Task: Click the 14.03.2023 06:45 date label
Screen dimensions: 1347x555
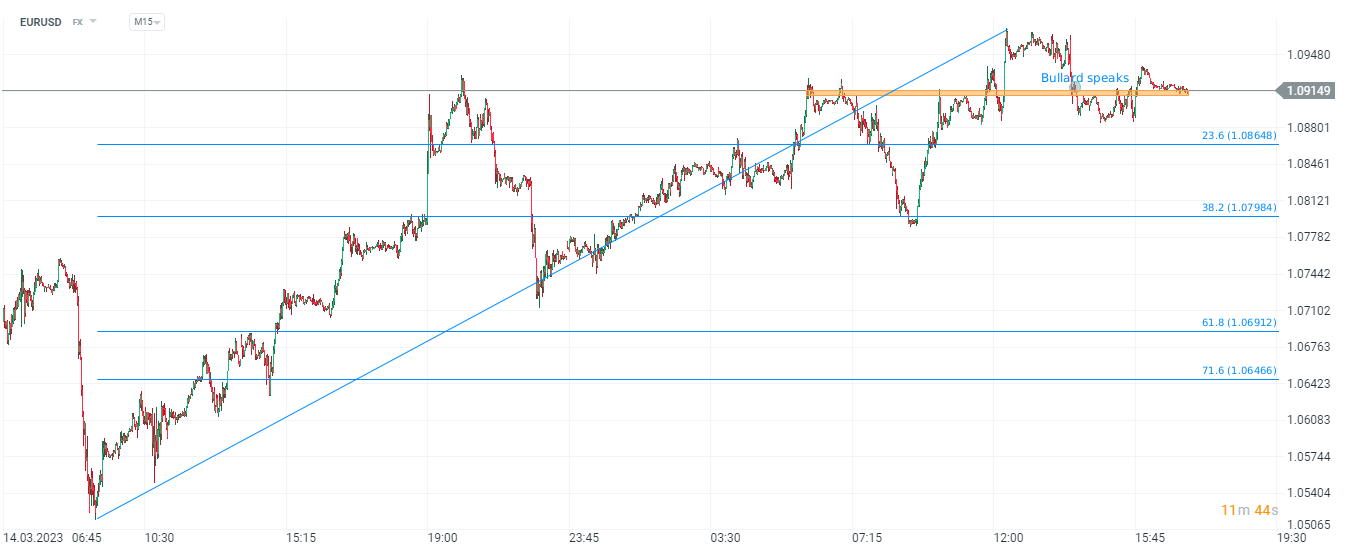Action: point(53,538)
